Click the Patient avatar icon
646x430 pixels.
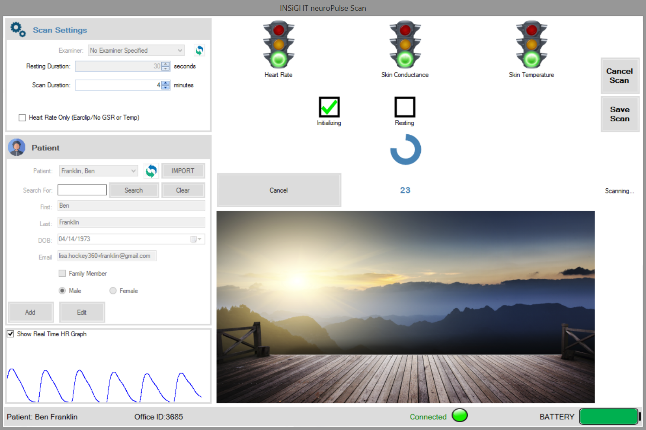click(x=17, y=147)
